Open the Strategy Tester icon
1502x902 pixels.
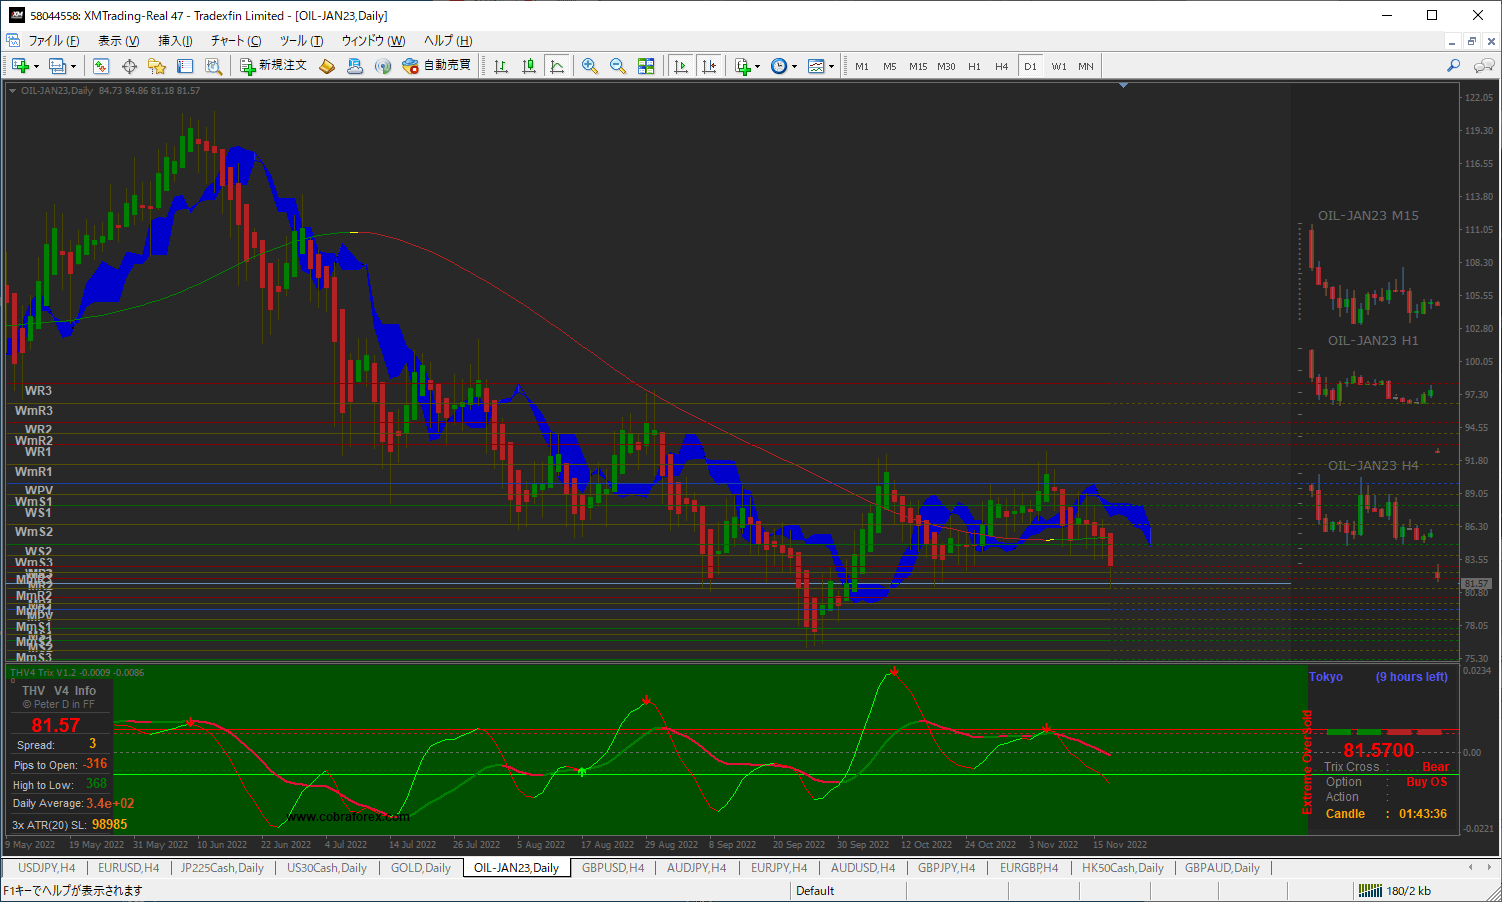point(213,66)
